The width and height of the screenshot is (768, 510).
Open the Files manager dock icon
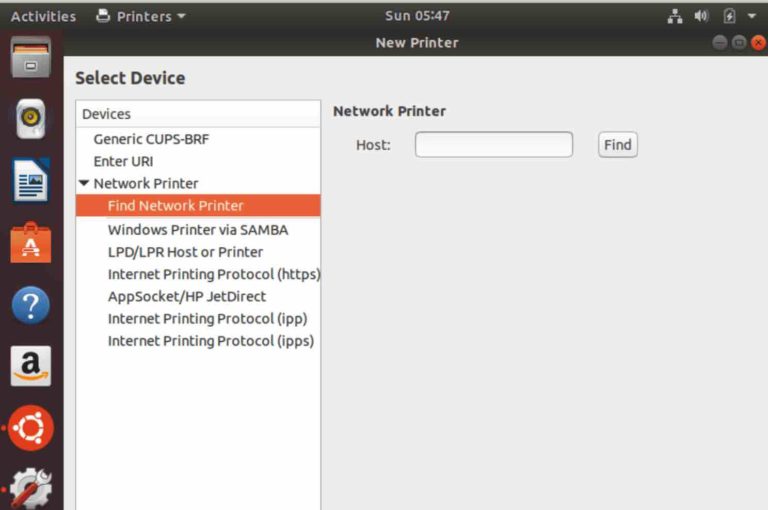tap(31, 58)
